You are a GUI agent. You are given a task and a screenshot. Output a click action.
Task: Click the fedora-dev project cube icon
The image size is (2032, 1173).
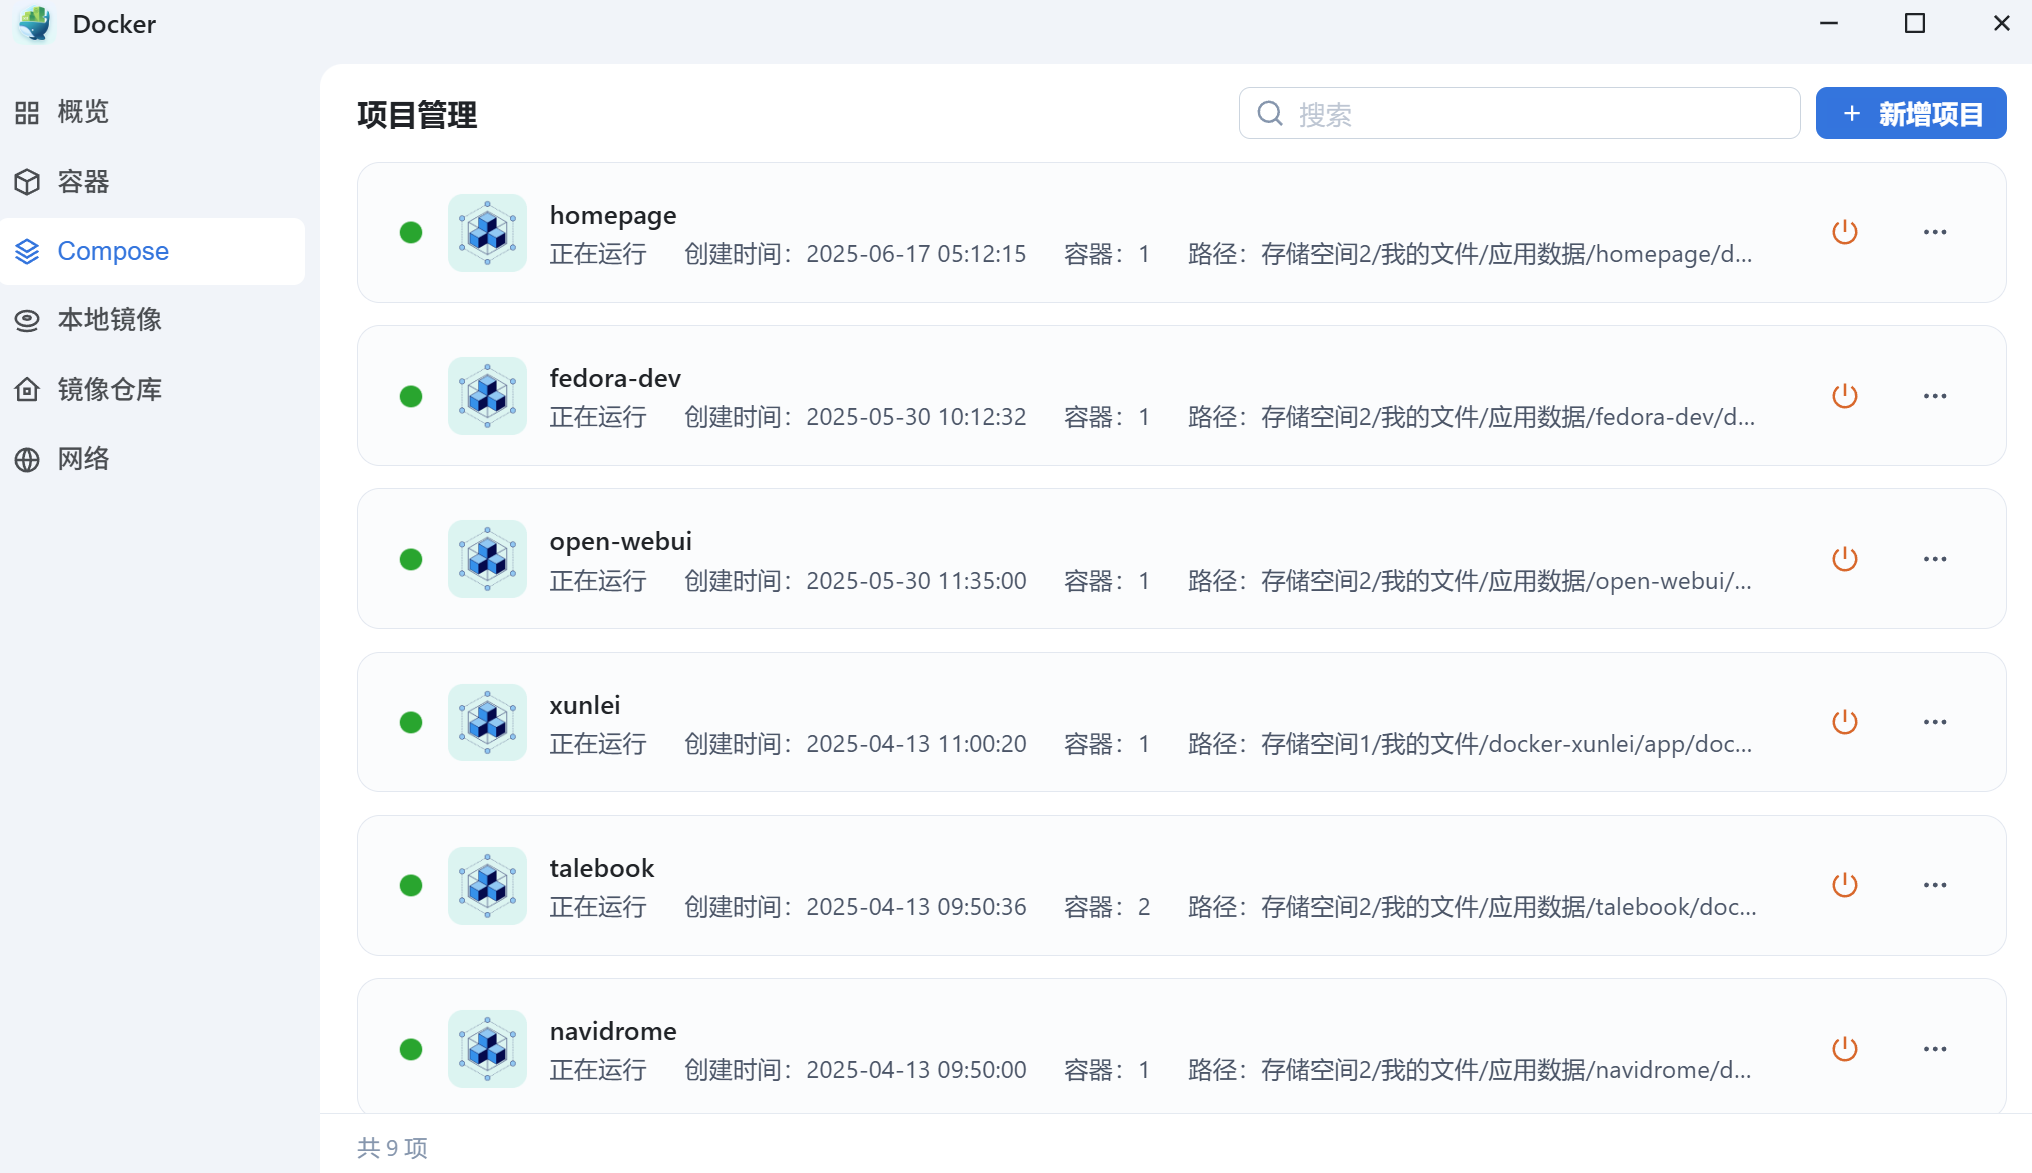487,396
